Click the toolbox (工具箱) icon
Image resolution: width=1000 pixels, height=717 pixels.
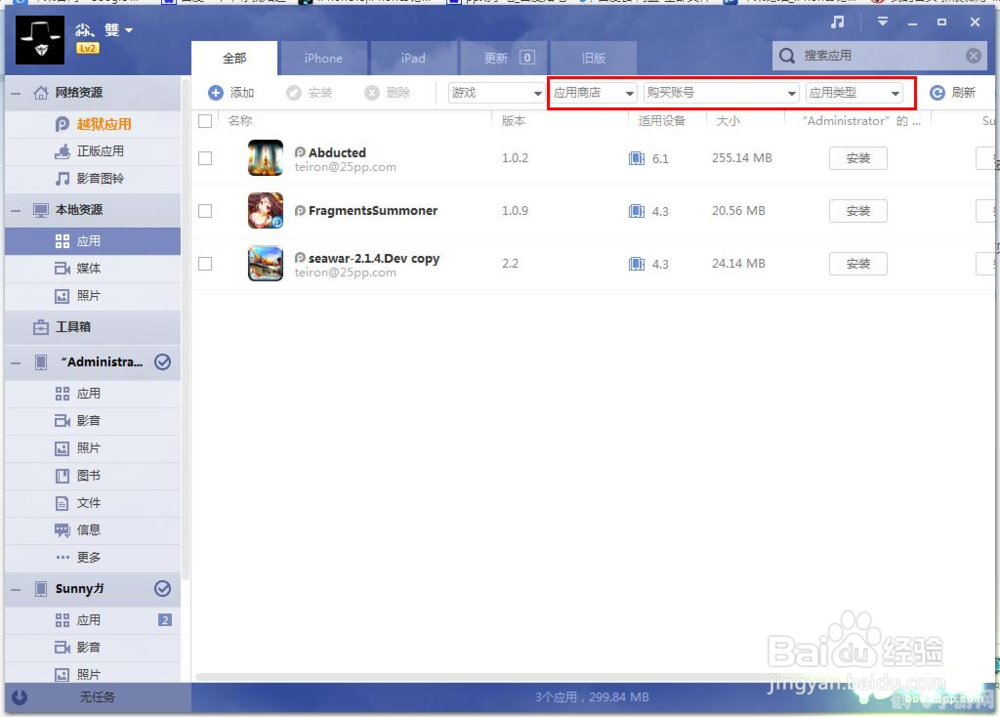(x=41, y=327)
